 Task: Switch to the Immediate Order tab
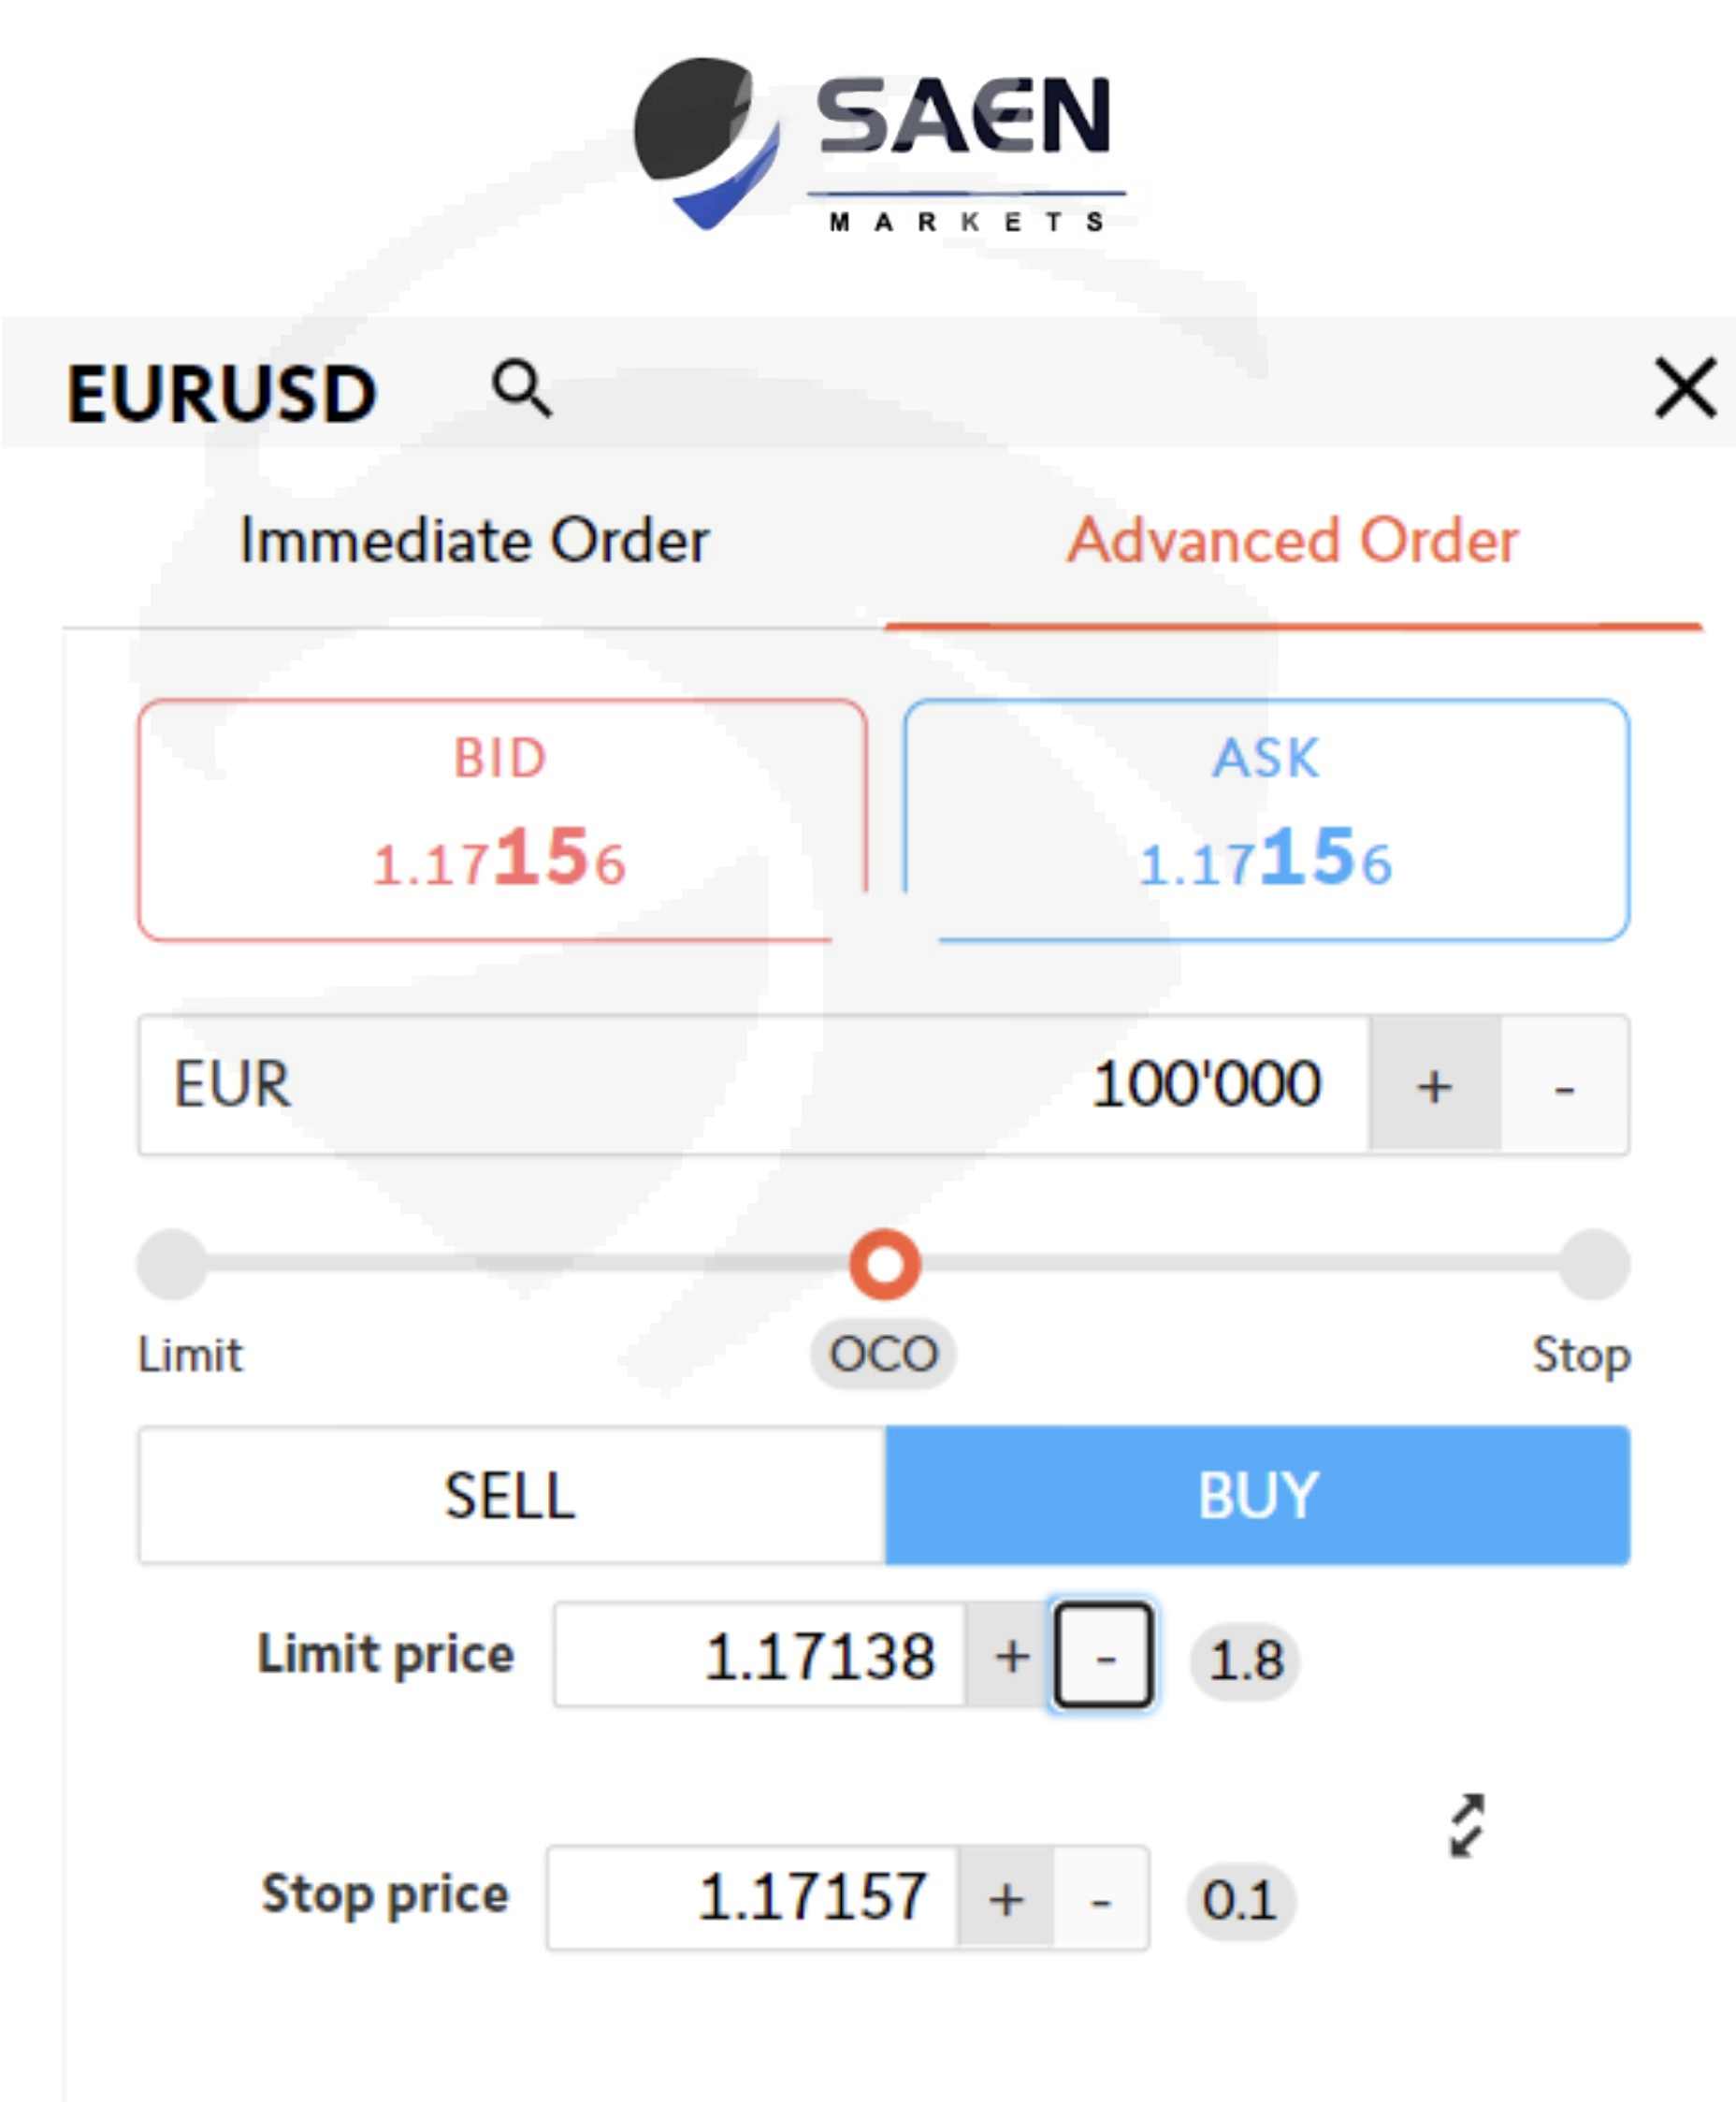(x=474, y=541)
